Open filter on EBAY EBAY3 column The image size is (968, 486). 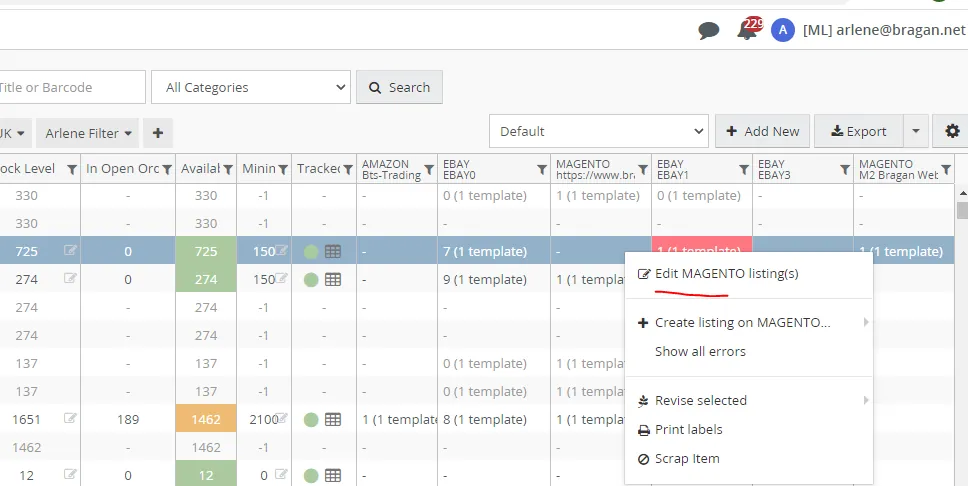(x=845, y=169)
